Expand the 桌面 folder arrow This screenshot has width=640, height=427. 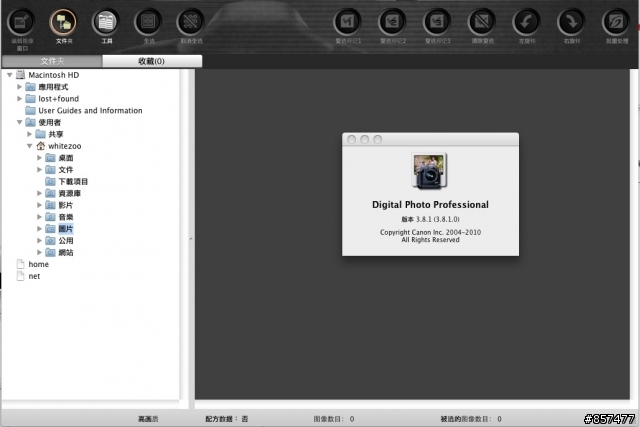(x=39, y=158)
